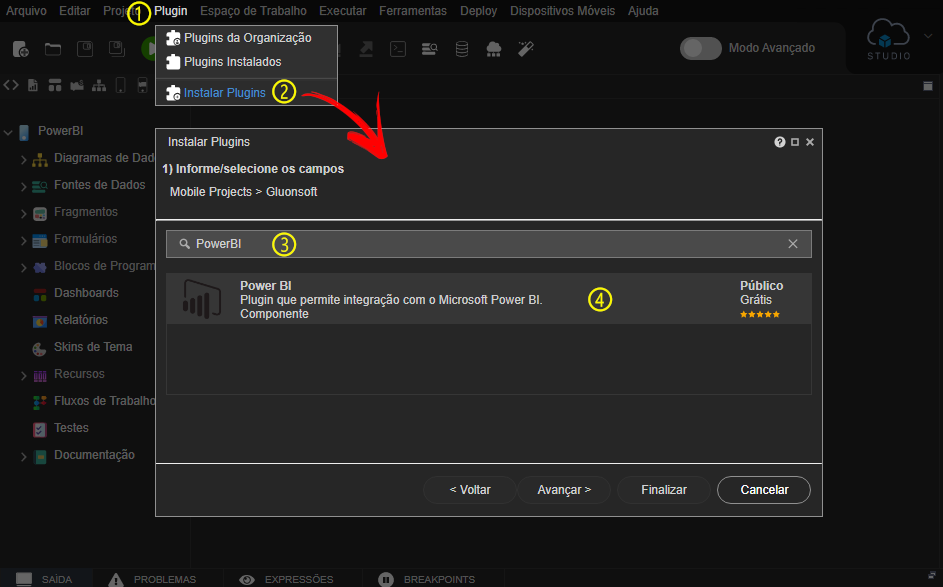943x587 pixels.
Task: Open the Deploy menu
Action: [479, 11]
